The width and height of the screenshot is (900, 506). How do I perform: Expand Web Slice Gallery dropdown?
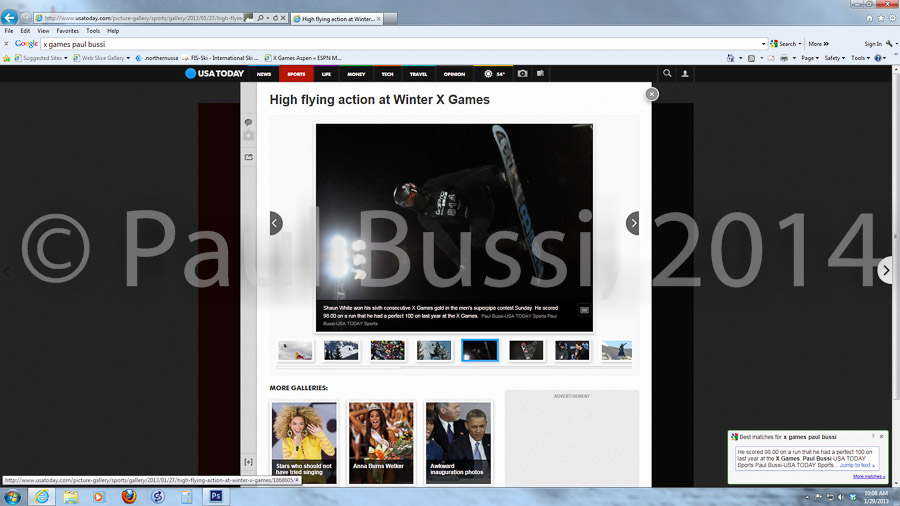coord(128,58)
